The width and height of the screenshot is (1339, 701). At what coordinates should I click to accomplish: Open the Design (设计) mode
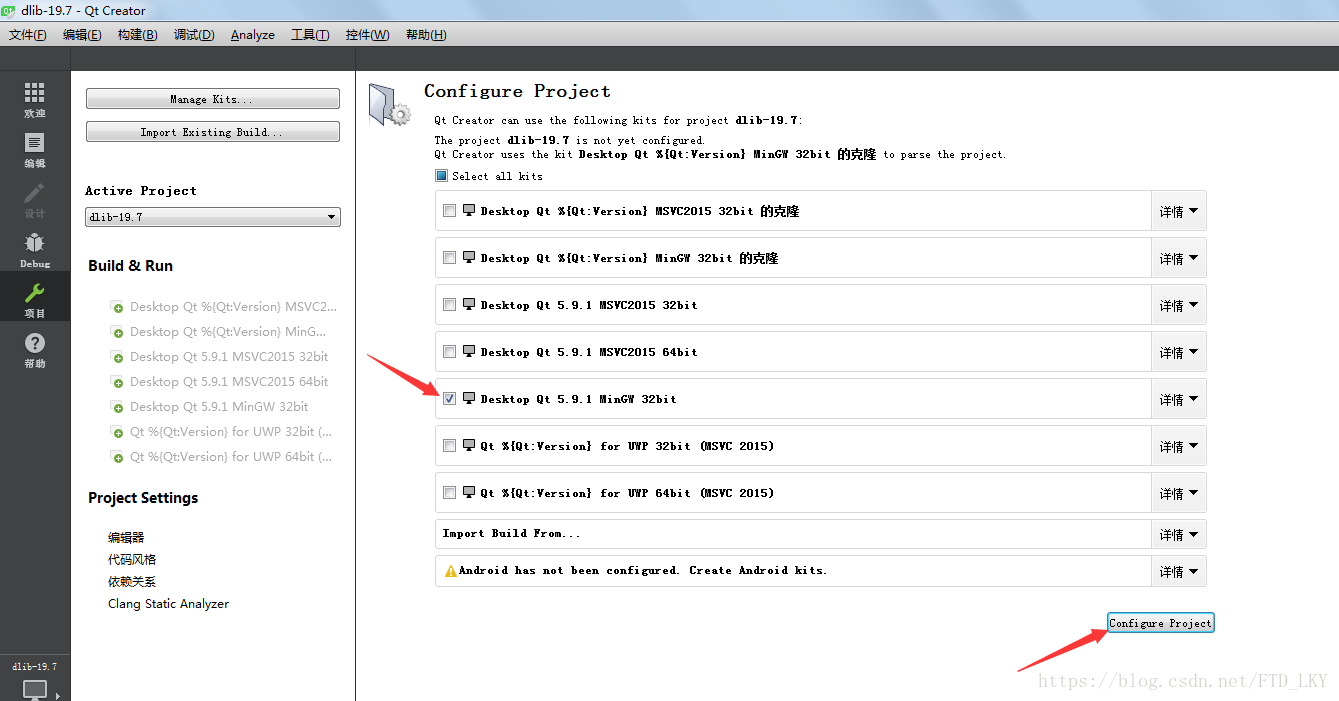pos(35,200)
